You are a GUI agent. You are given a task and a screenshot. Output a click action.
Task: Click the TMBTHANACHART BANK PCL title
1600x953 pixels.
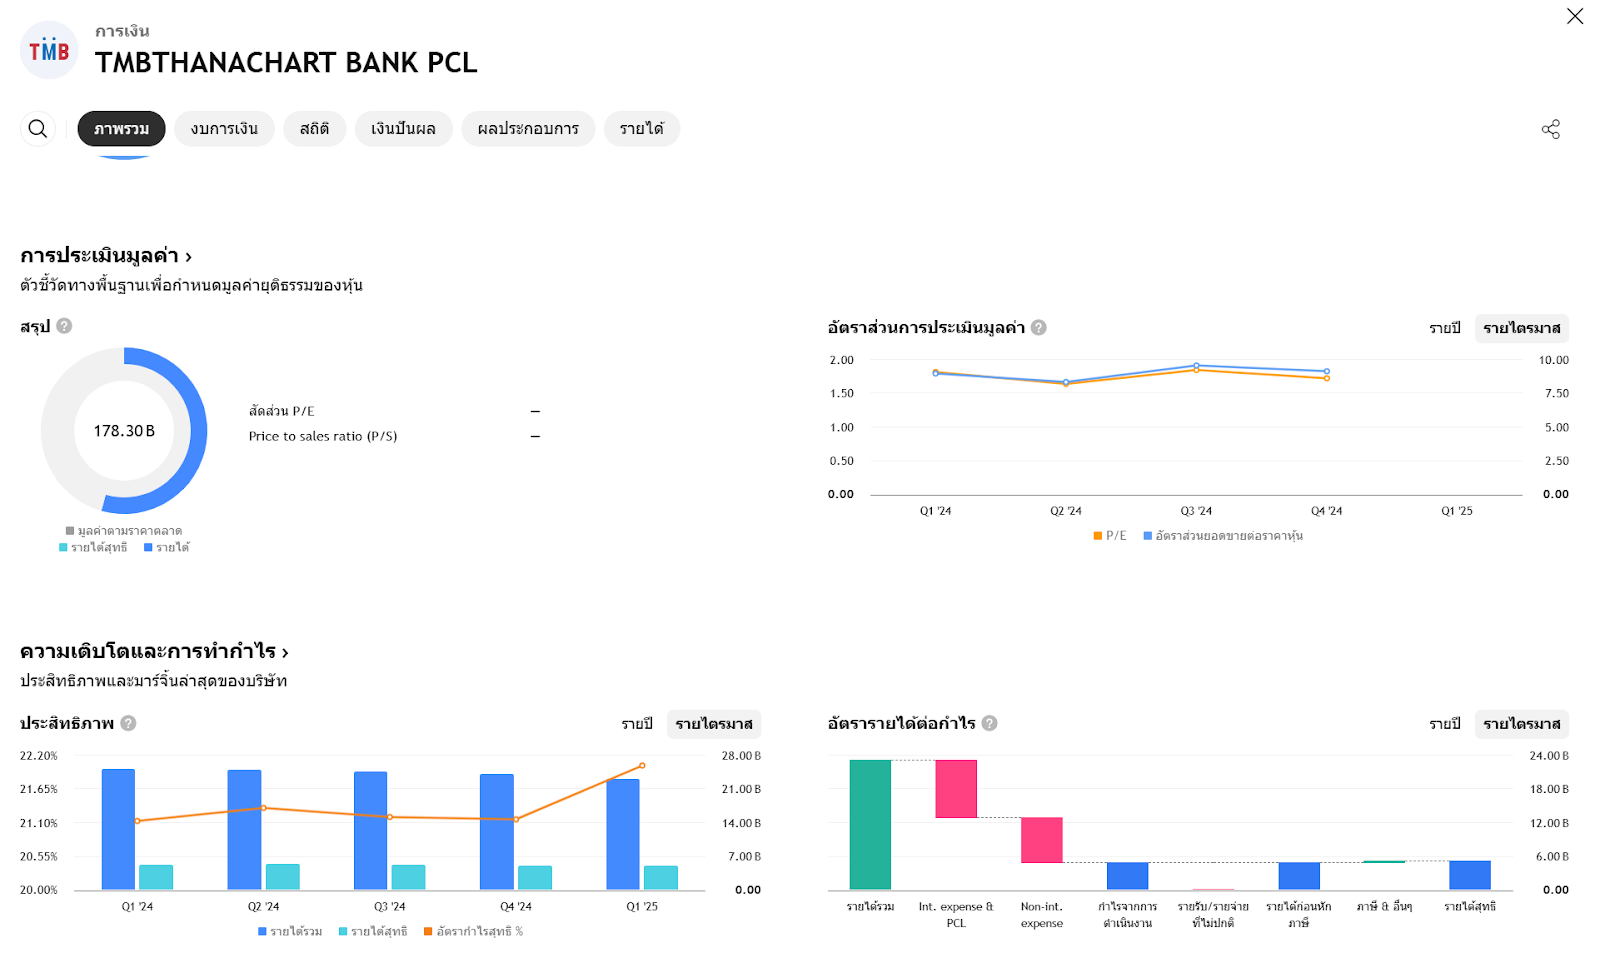[x=286, y=62]
